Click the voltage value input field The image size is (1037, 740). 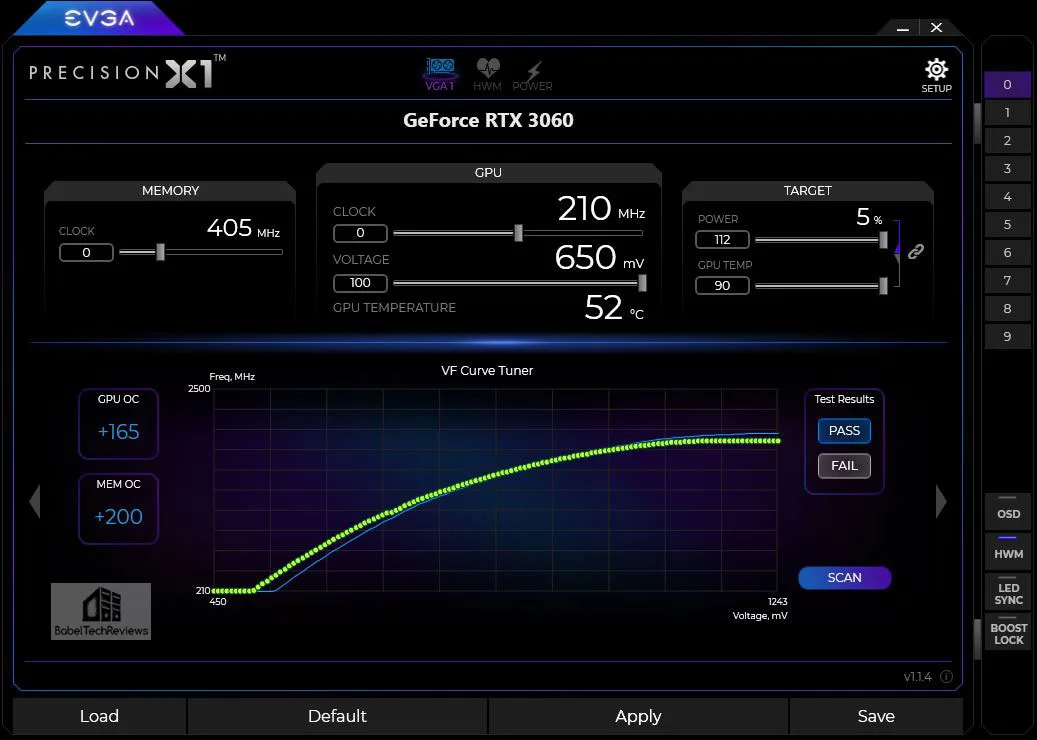pyautogui.click(x=360, y=283)
